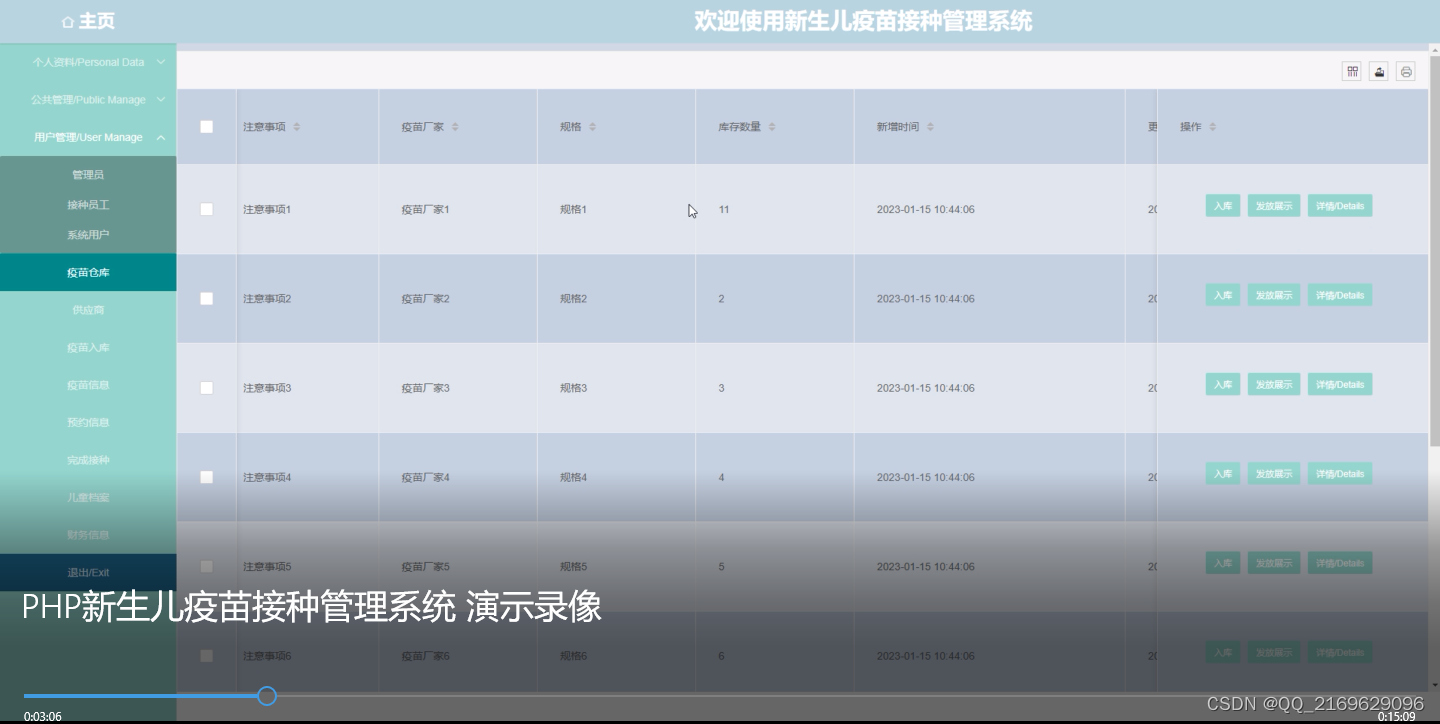Sort by 库存数量 column arrows
This screenshot has width=1440, height=724.
tap(772, 127)
